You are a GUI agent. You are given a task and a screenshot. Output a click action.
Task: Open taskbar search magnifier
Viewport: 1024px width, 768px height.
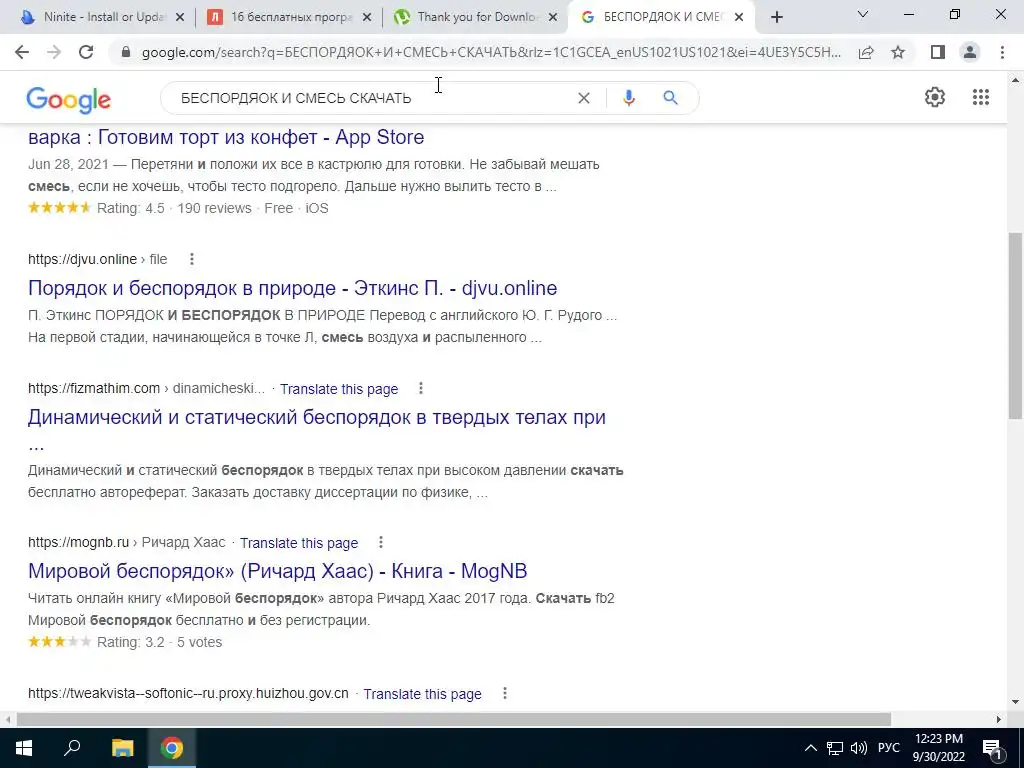pos(72,748)
